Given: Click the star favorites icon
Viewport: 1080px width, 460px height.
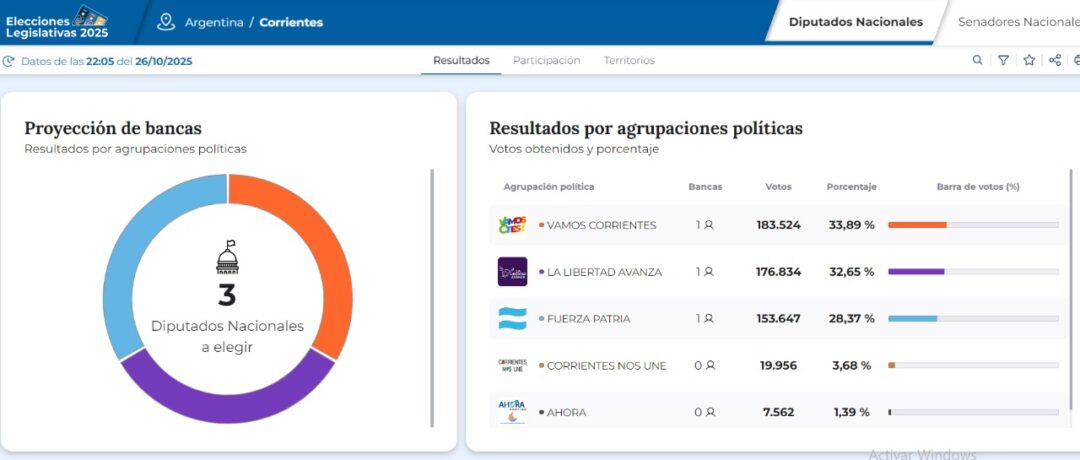Looking at the screenshot, I should (1029, 61).
